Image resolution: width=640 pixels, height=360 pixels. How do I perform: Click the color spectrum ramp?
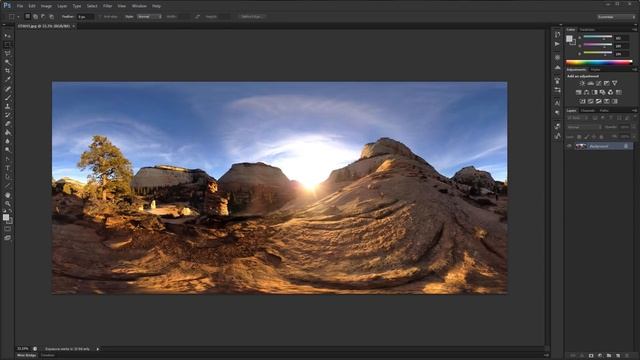pos(599,62)
